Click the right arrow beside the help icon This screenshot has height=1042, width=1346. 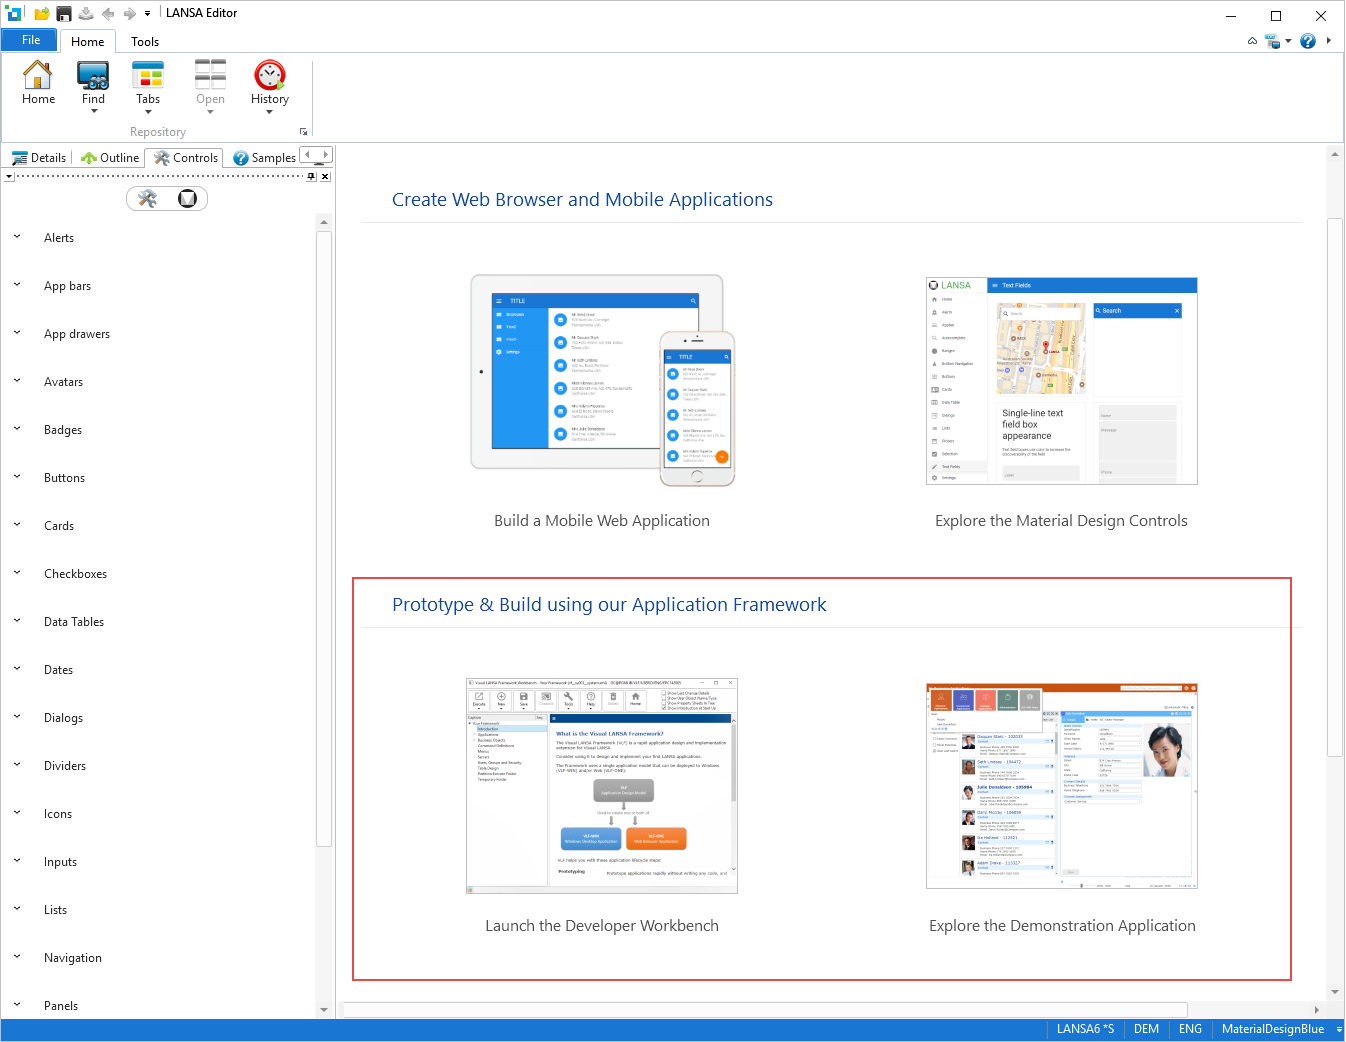point(1328,41)
